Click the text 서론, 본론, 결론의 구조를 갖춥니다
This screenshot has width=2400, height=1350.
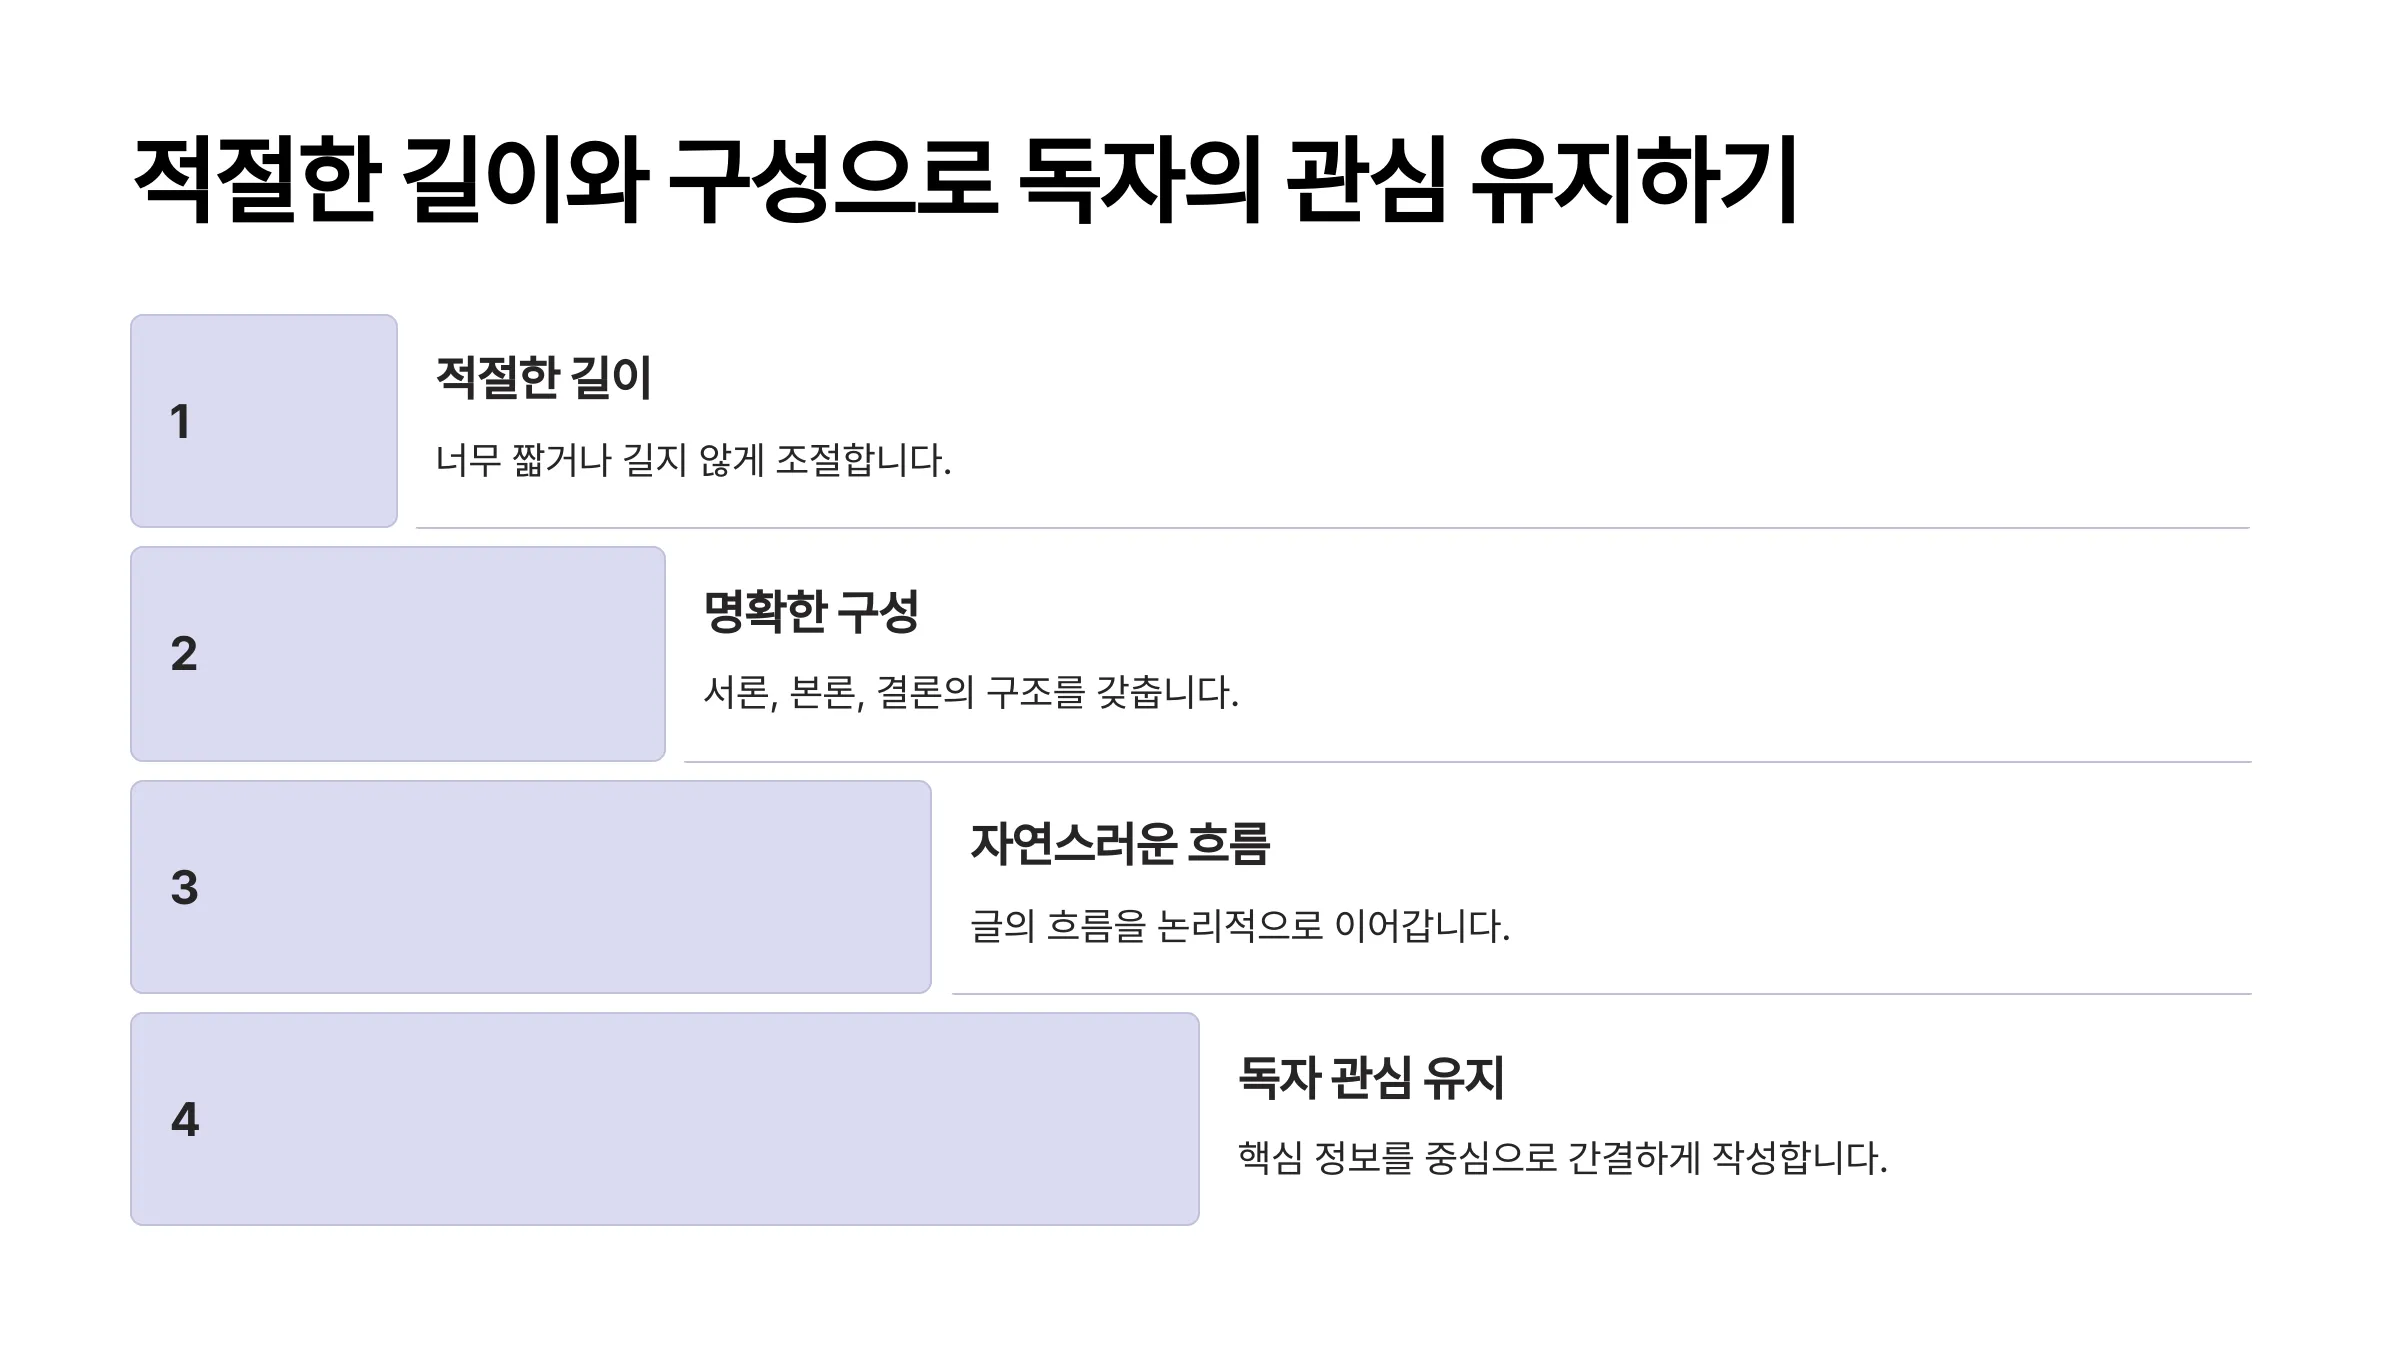point(971,692)
